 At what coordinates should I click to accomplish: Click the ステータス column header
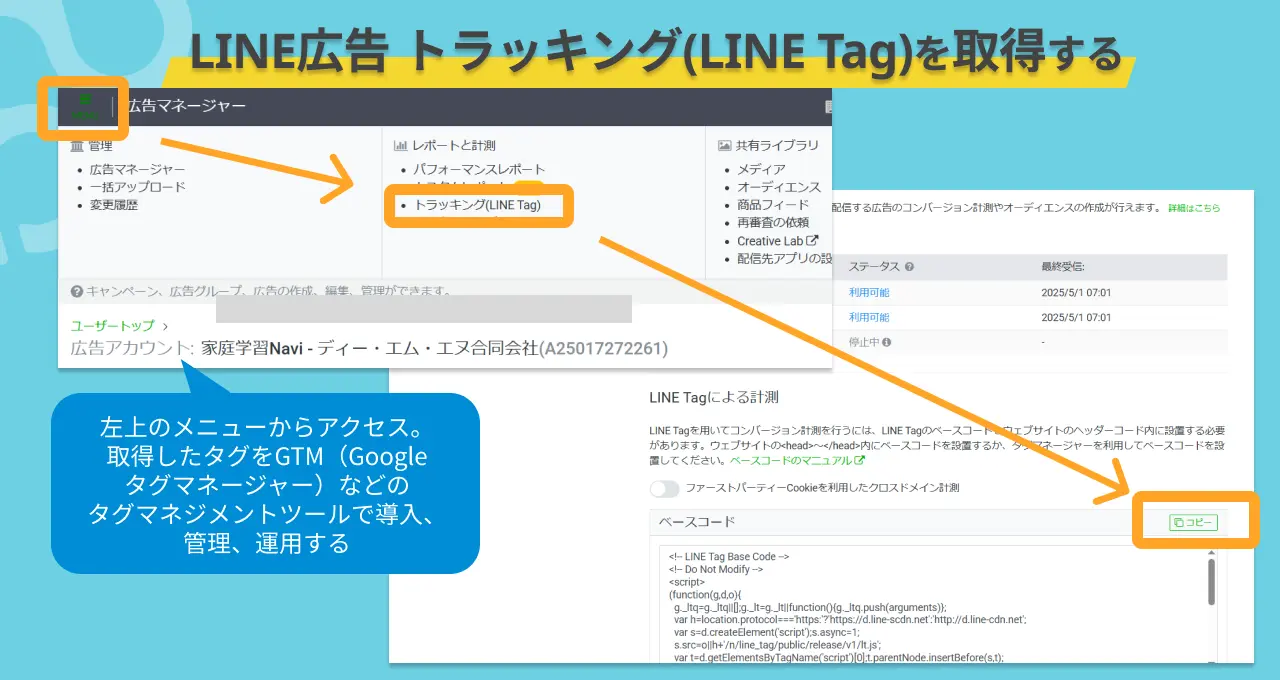pyautogui.click(x=874, y=267)
